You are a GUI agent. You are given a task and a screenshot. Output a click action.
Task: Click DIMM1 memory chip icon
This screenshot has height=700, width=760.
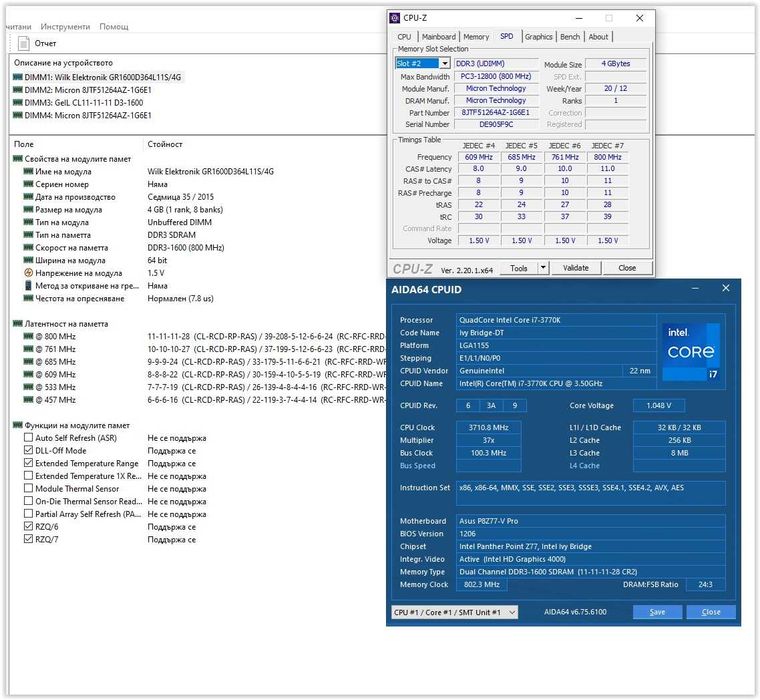pyautogui.click(x=17, y=77)
